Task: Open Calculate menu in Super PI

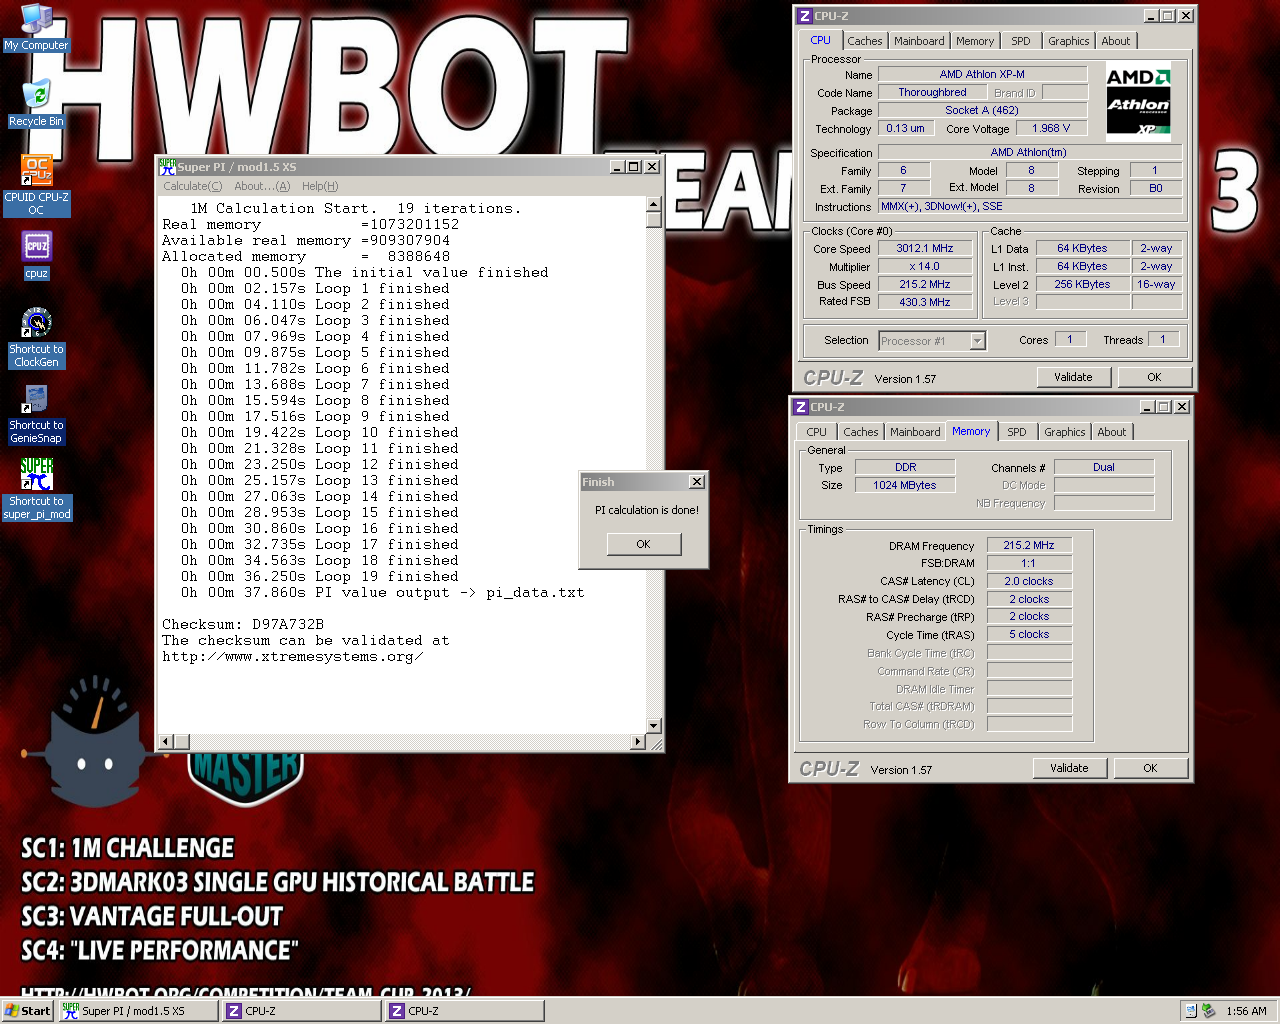Action: (x=192, y=186)
